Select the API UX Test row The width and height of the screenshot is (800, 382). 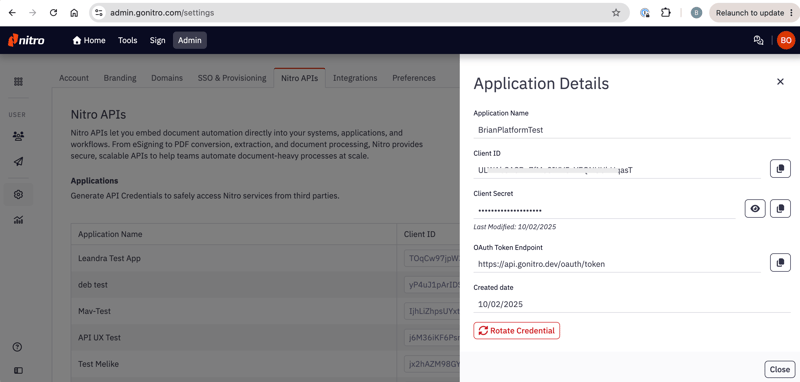coord(265,338)
